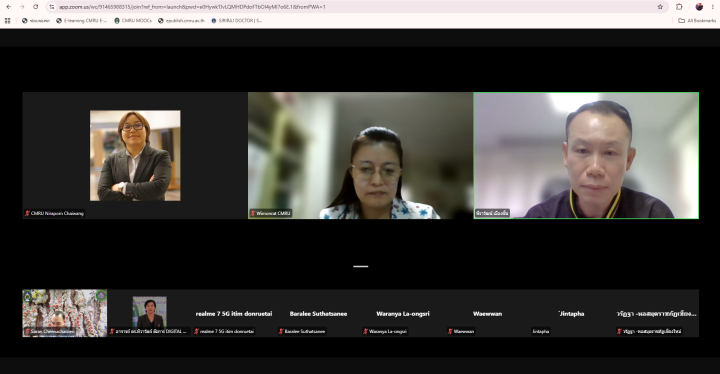720x374 pixels.
Task: Expand the All Bookmarks folder
Action: click(x=697, y=21)
